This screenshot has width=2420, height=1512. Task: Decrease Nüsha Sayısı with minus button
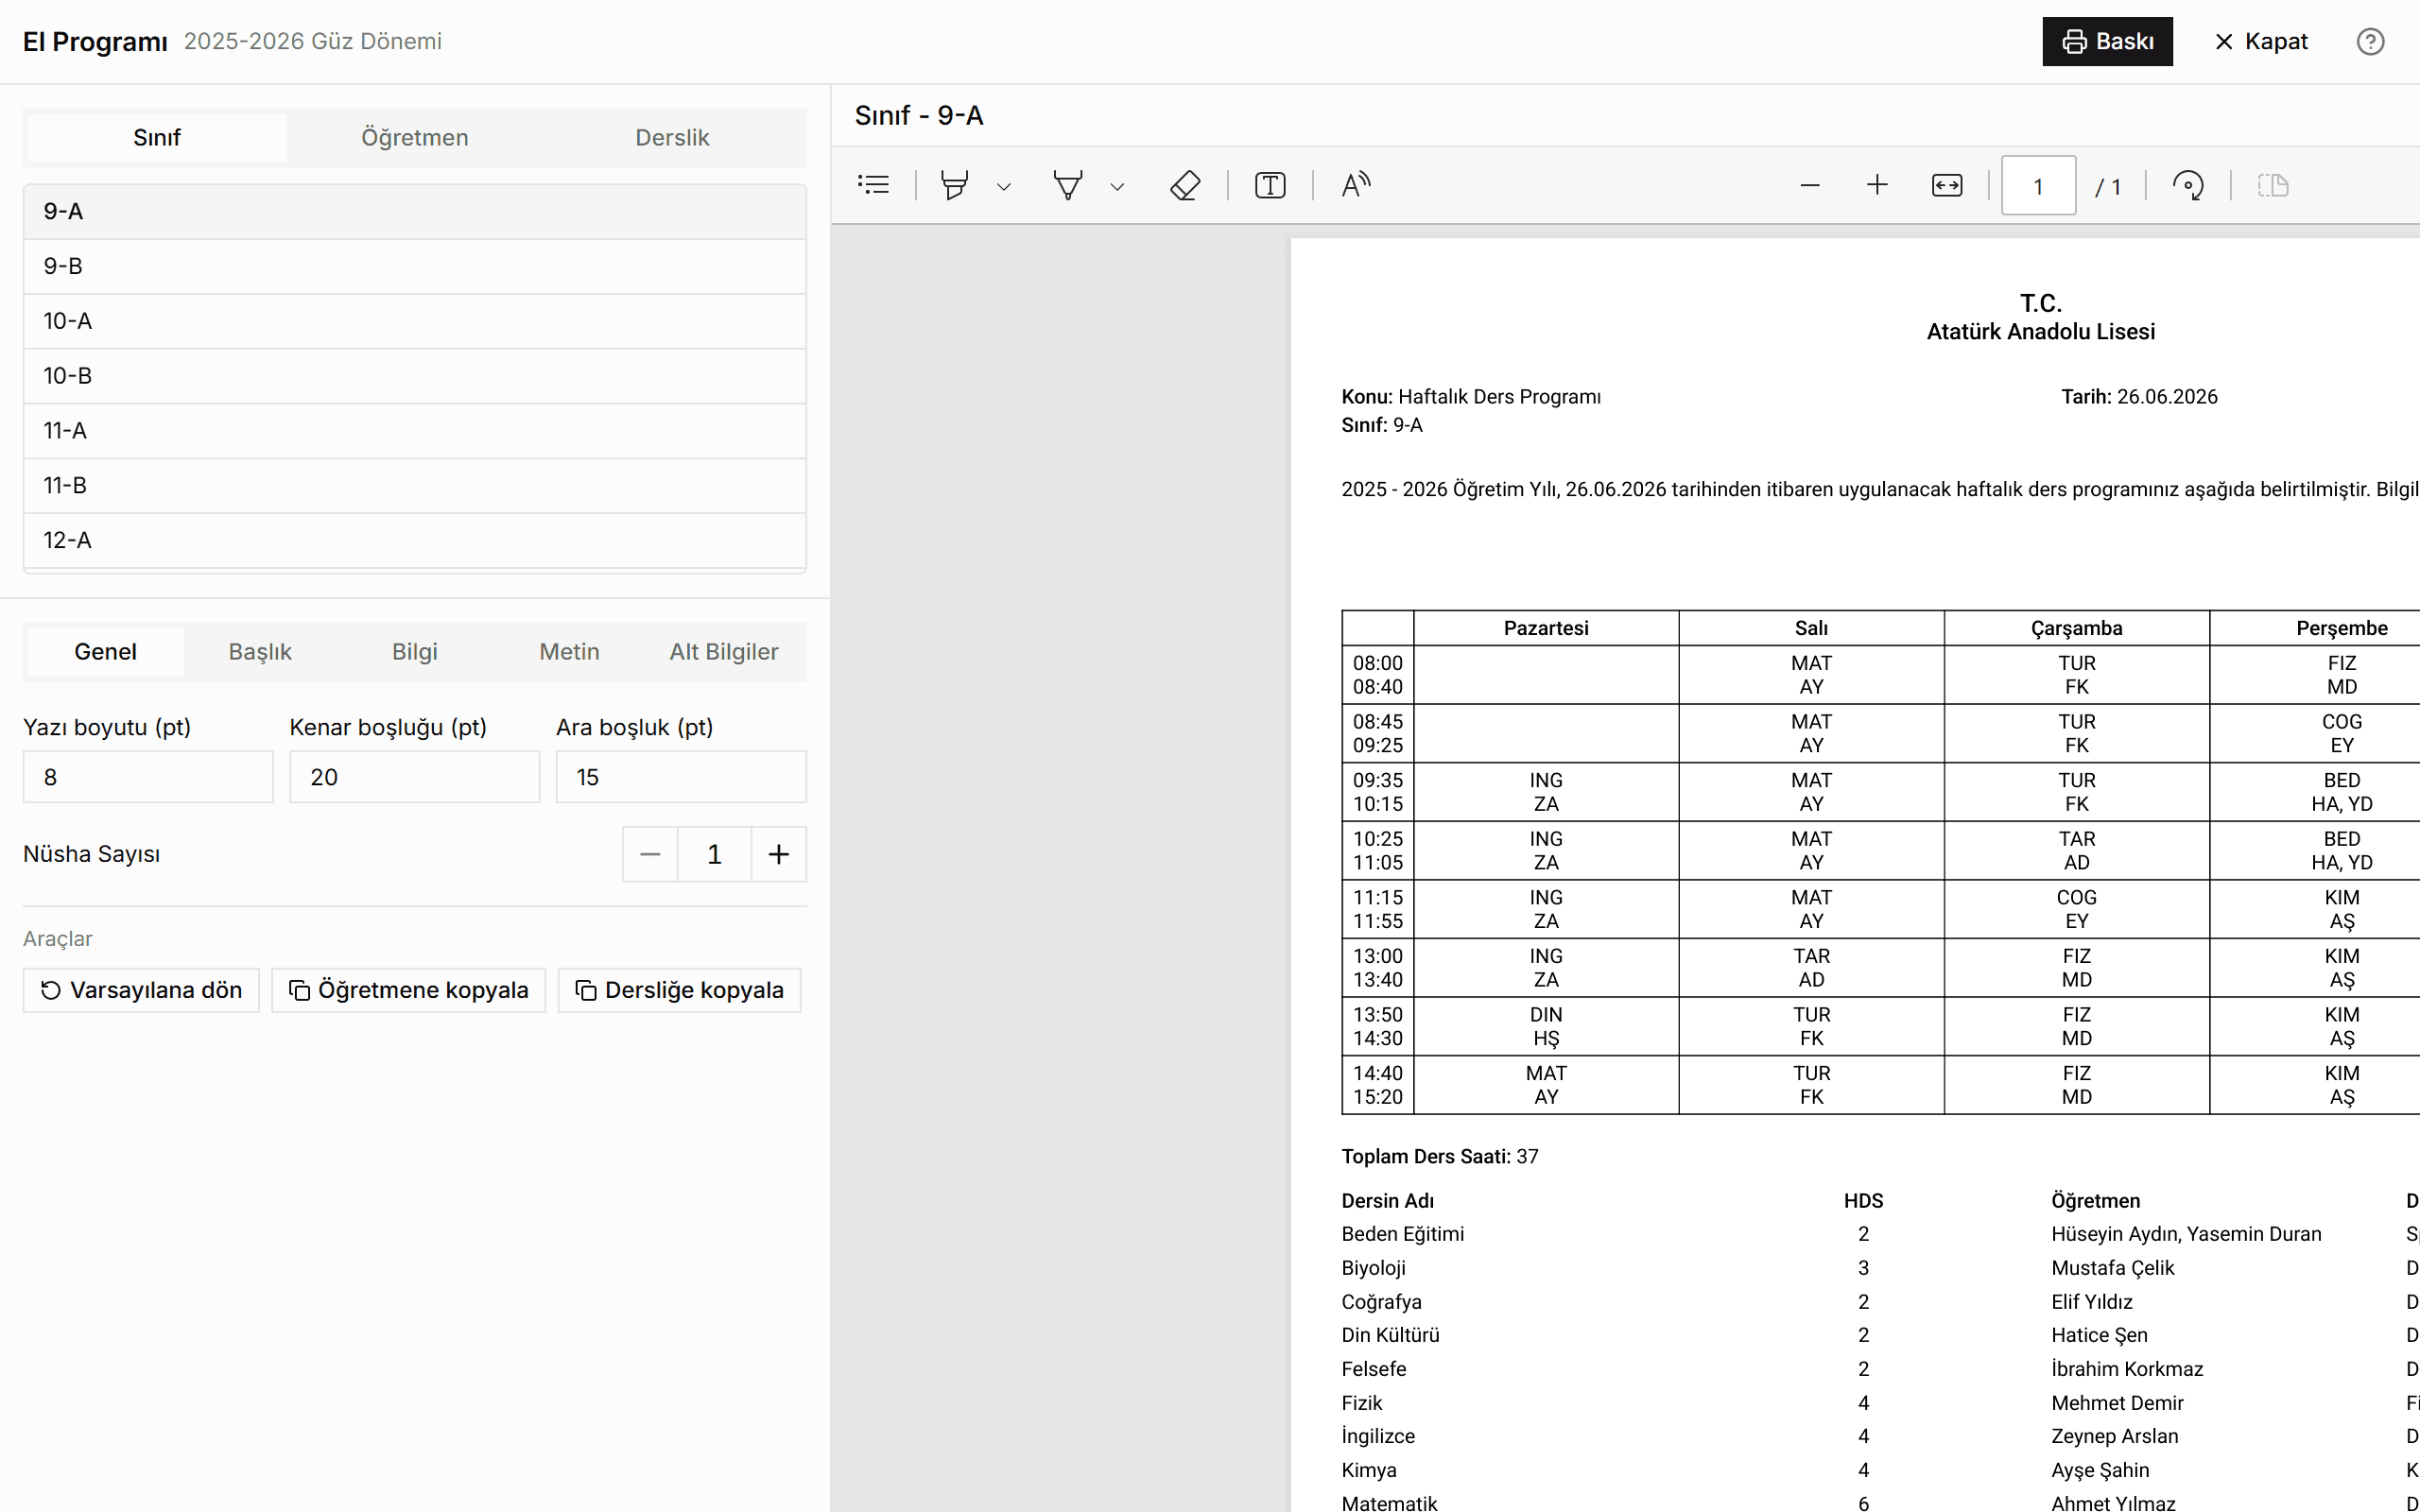[x=650, y=854]
